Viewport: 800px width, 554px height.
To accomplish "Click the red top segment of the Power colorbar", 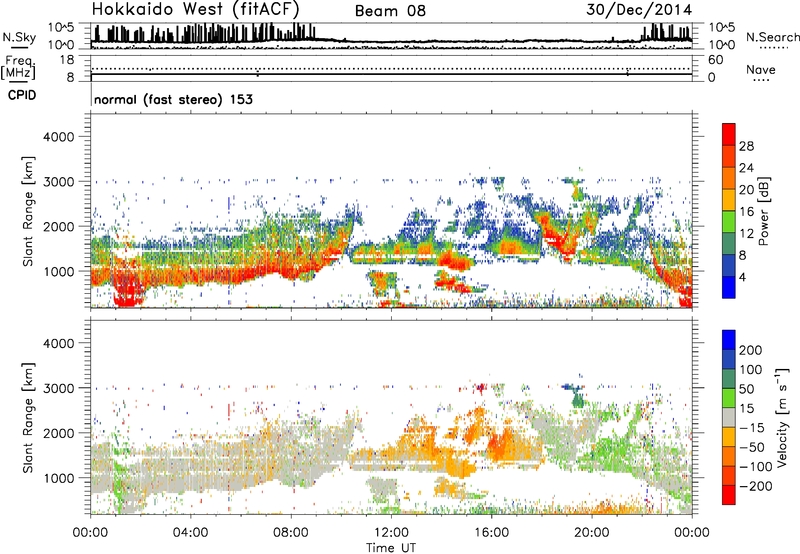I will (729, 134).
